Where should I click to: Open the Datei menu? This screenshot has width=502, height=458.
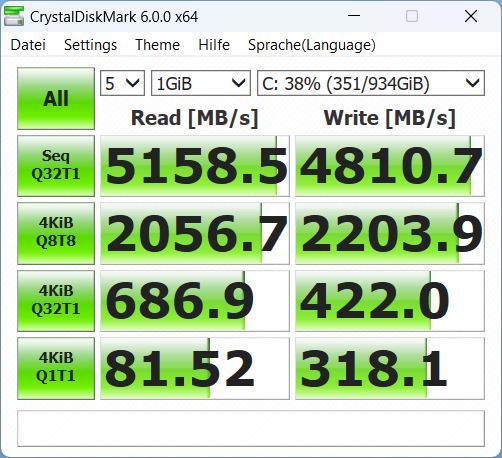pos(28,45)
